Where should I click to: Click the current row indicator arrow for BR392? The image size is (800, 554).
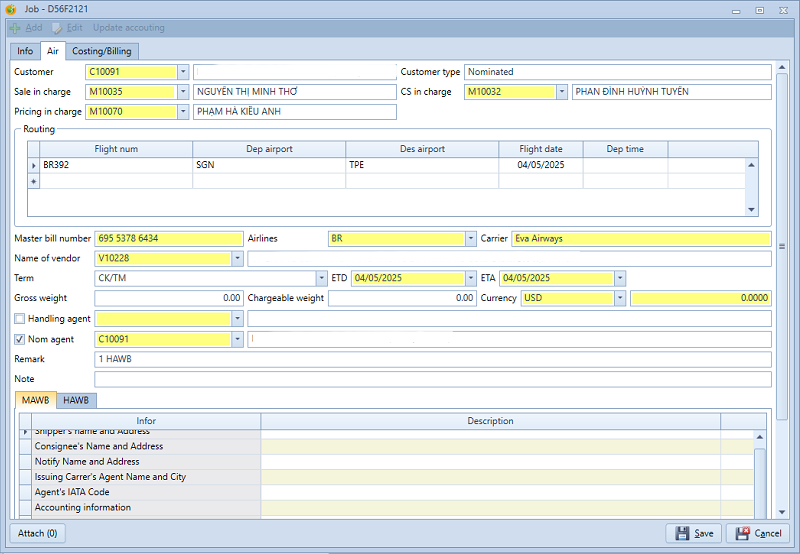[35, 165]
